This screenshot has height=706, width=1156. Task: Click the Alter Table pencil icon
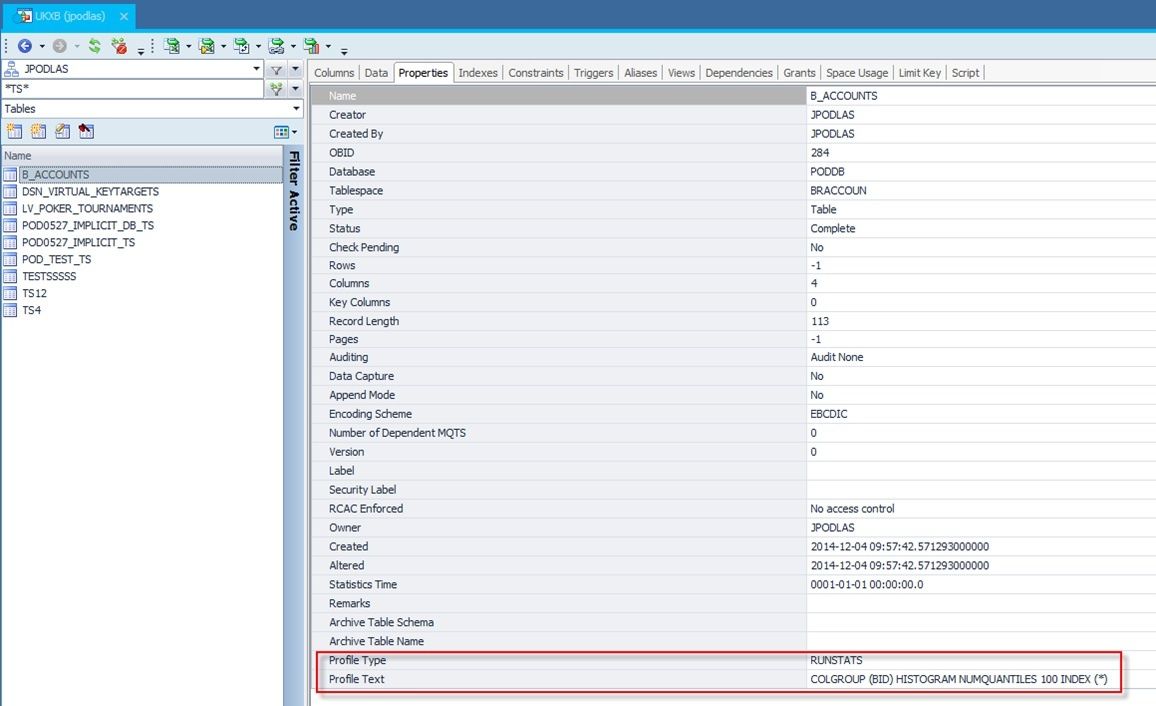(63, 131)
